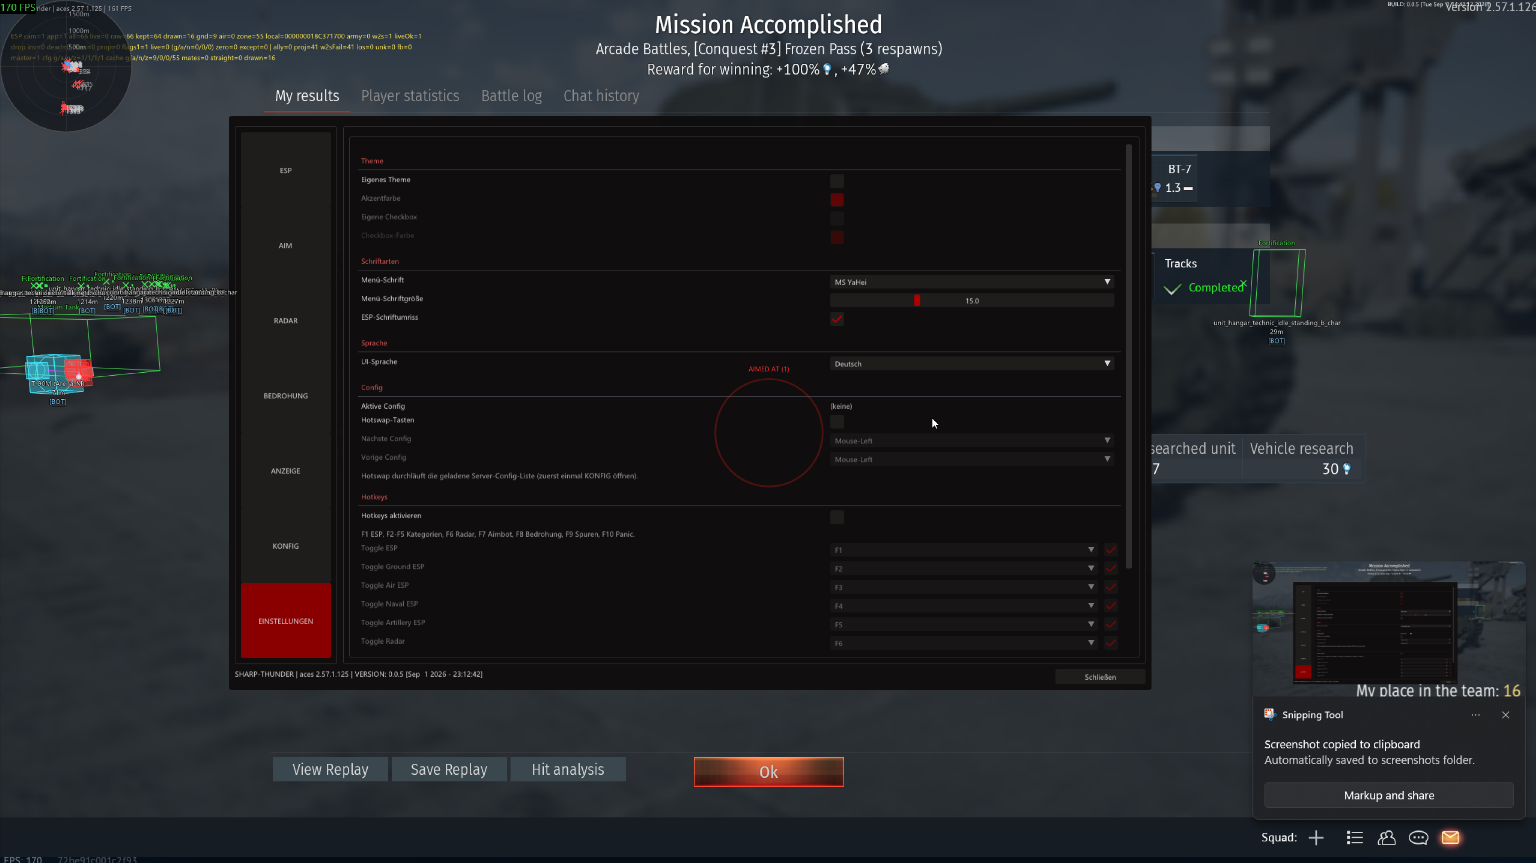Open the Toggle Air ESP F3 dropdown
Viewport: 1536px width, 863px height.
click(964, 587)
